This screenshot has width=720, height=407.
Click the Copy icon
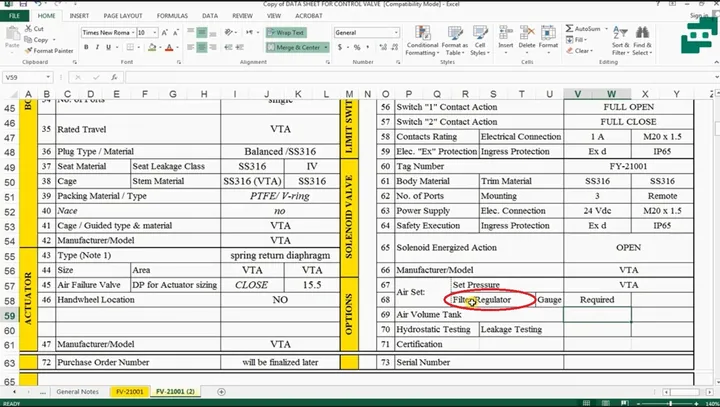[28, 40]
